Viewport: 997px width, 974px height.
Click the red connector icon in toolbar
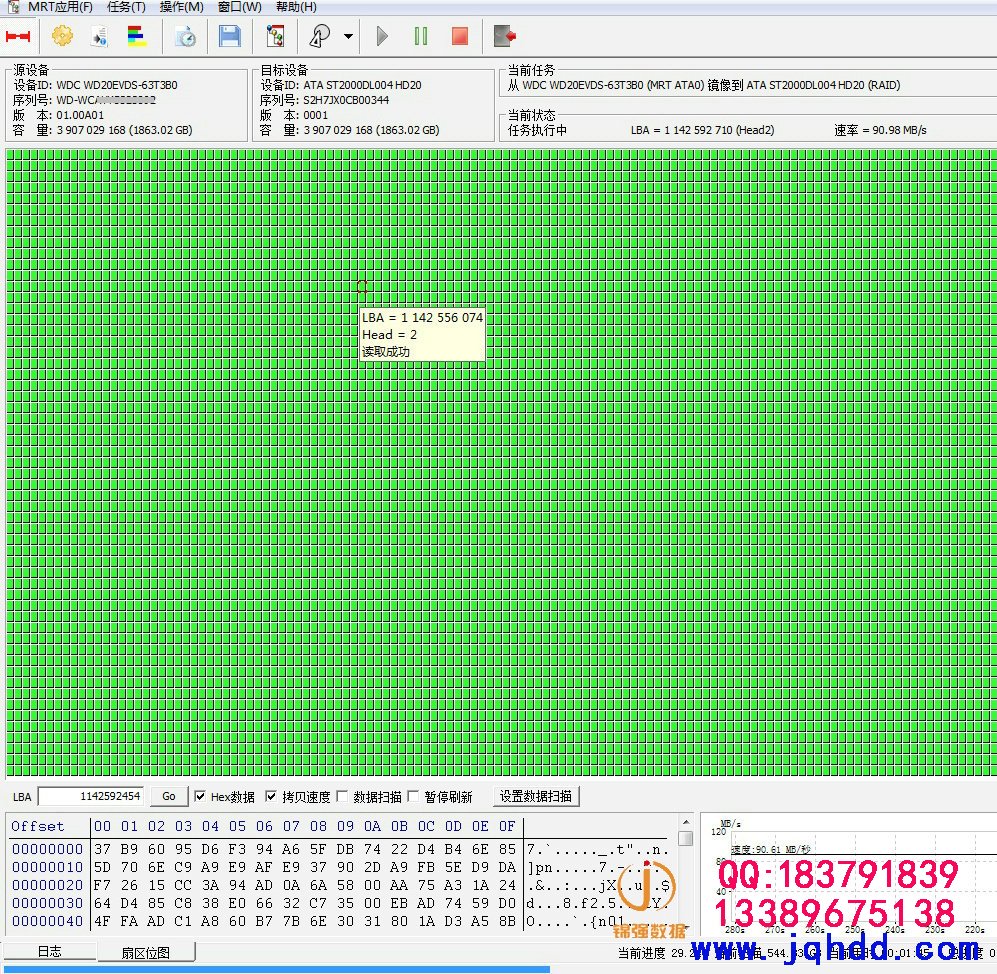tap(18, 37)
